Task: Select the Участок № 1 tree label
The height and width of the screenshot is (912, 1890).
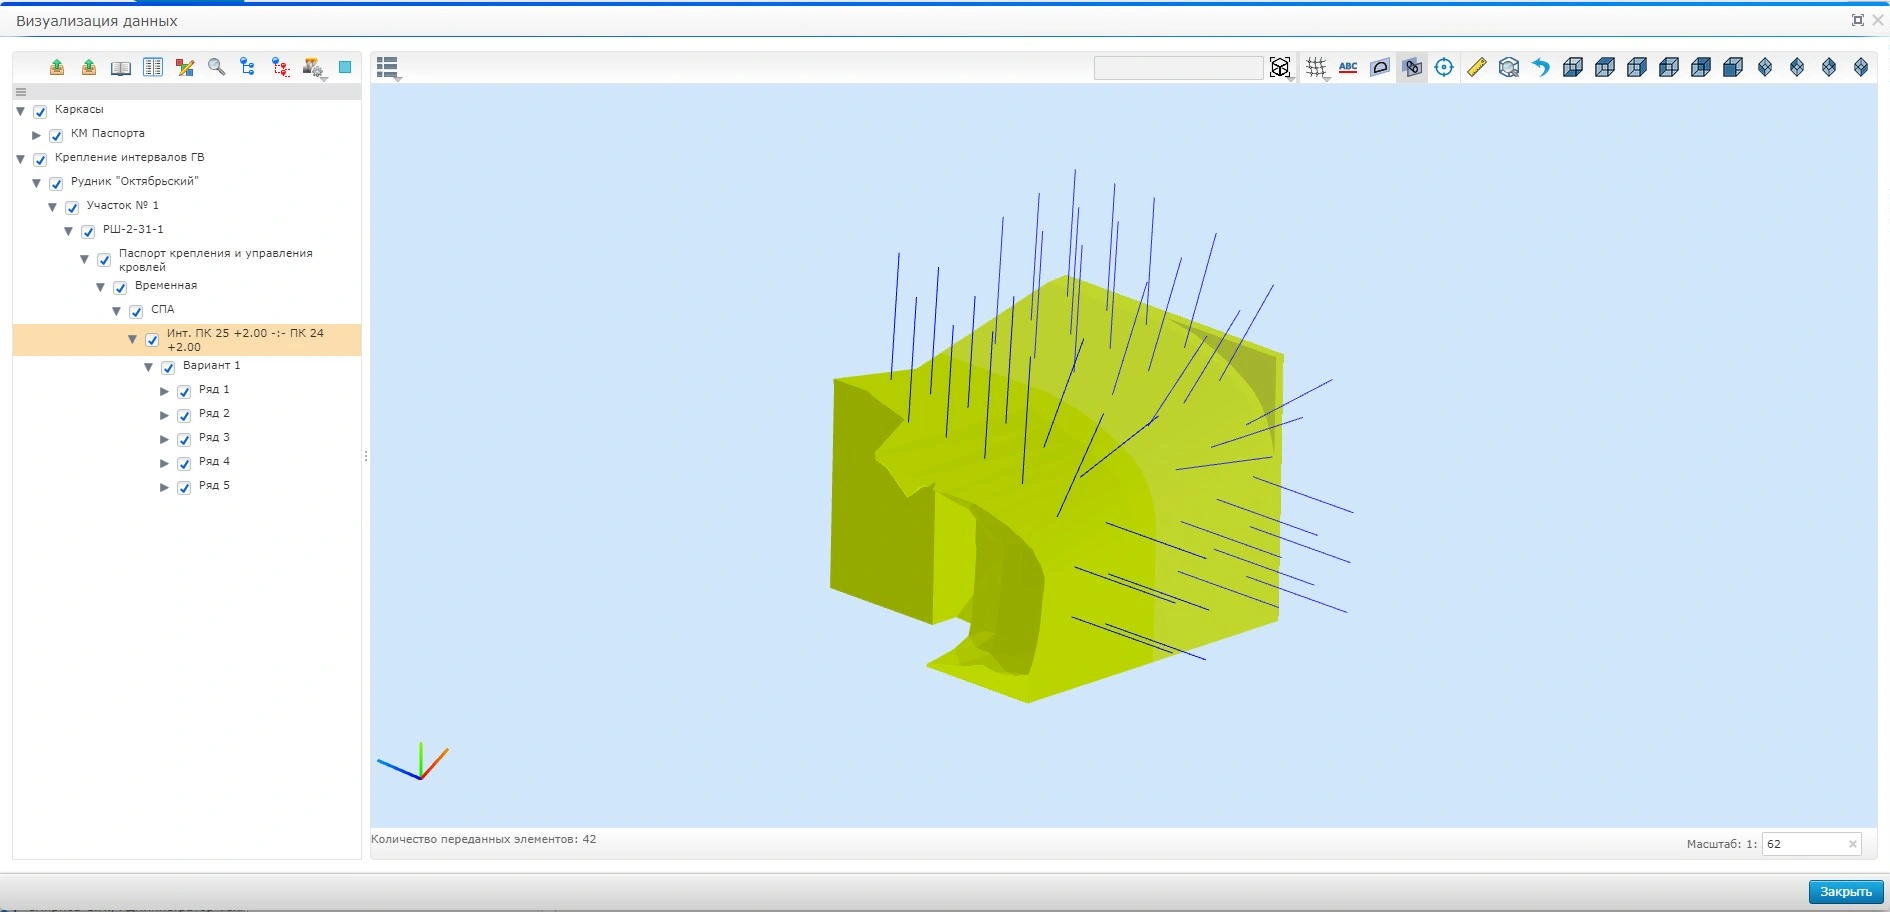Action: 123,205
